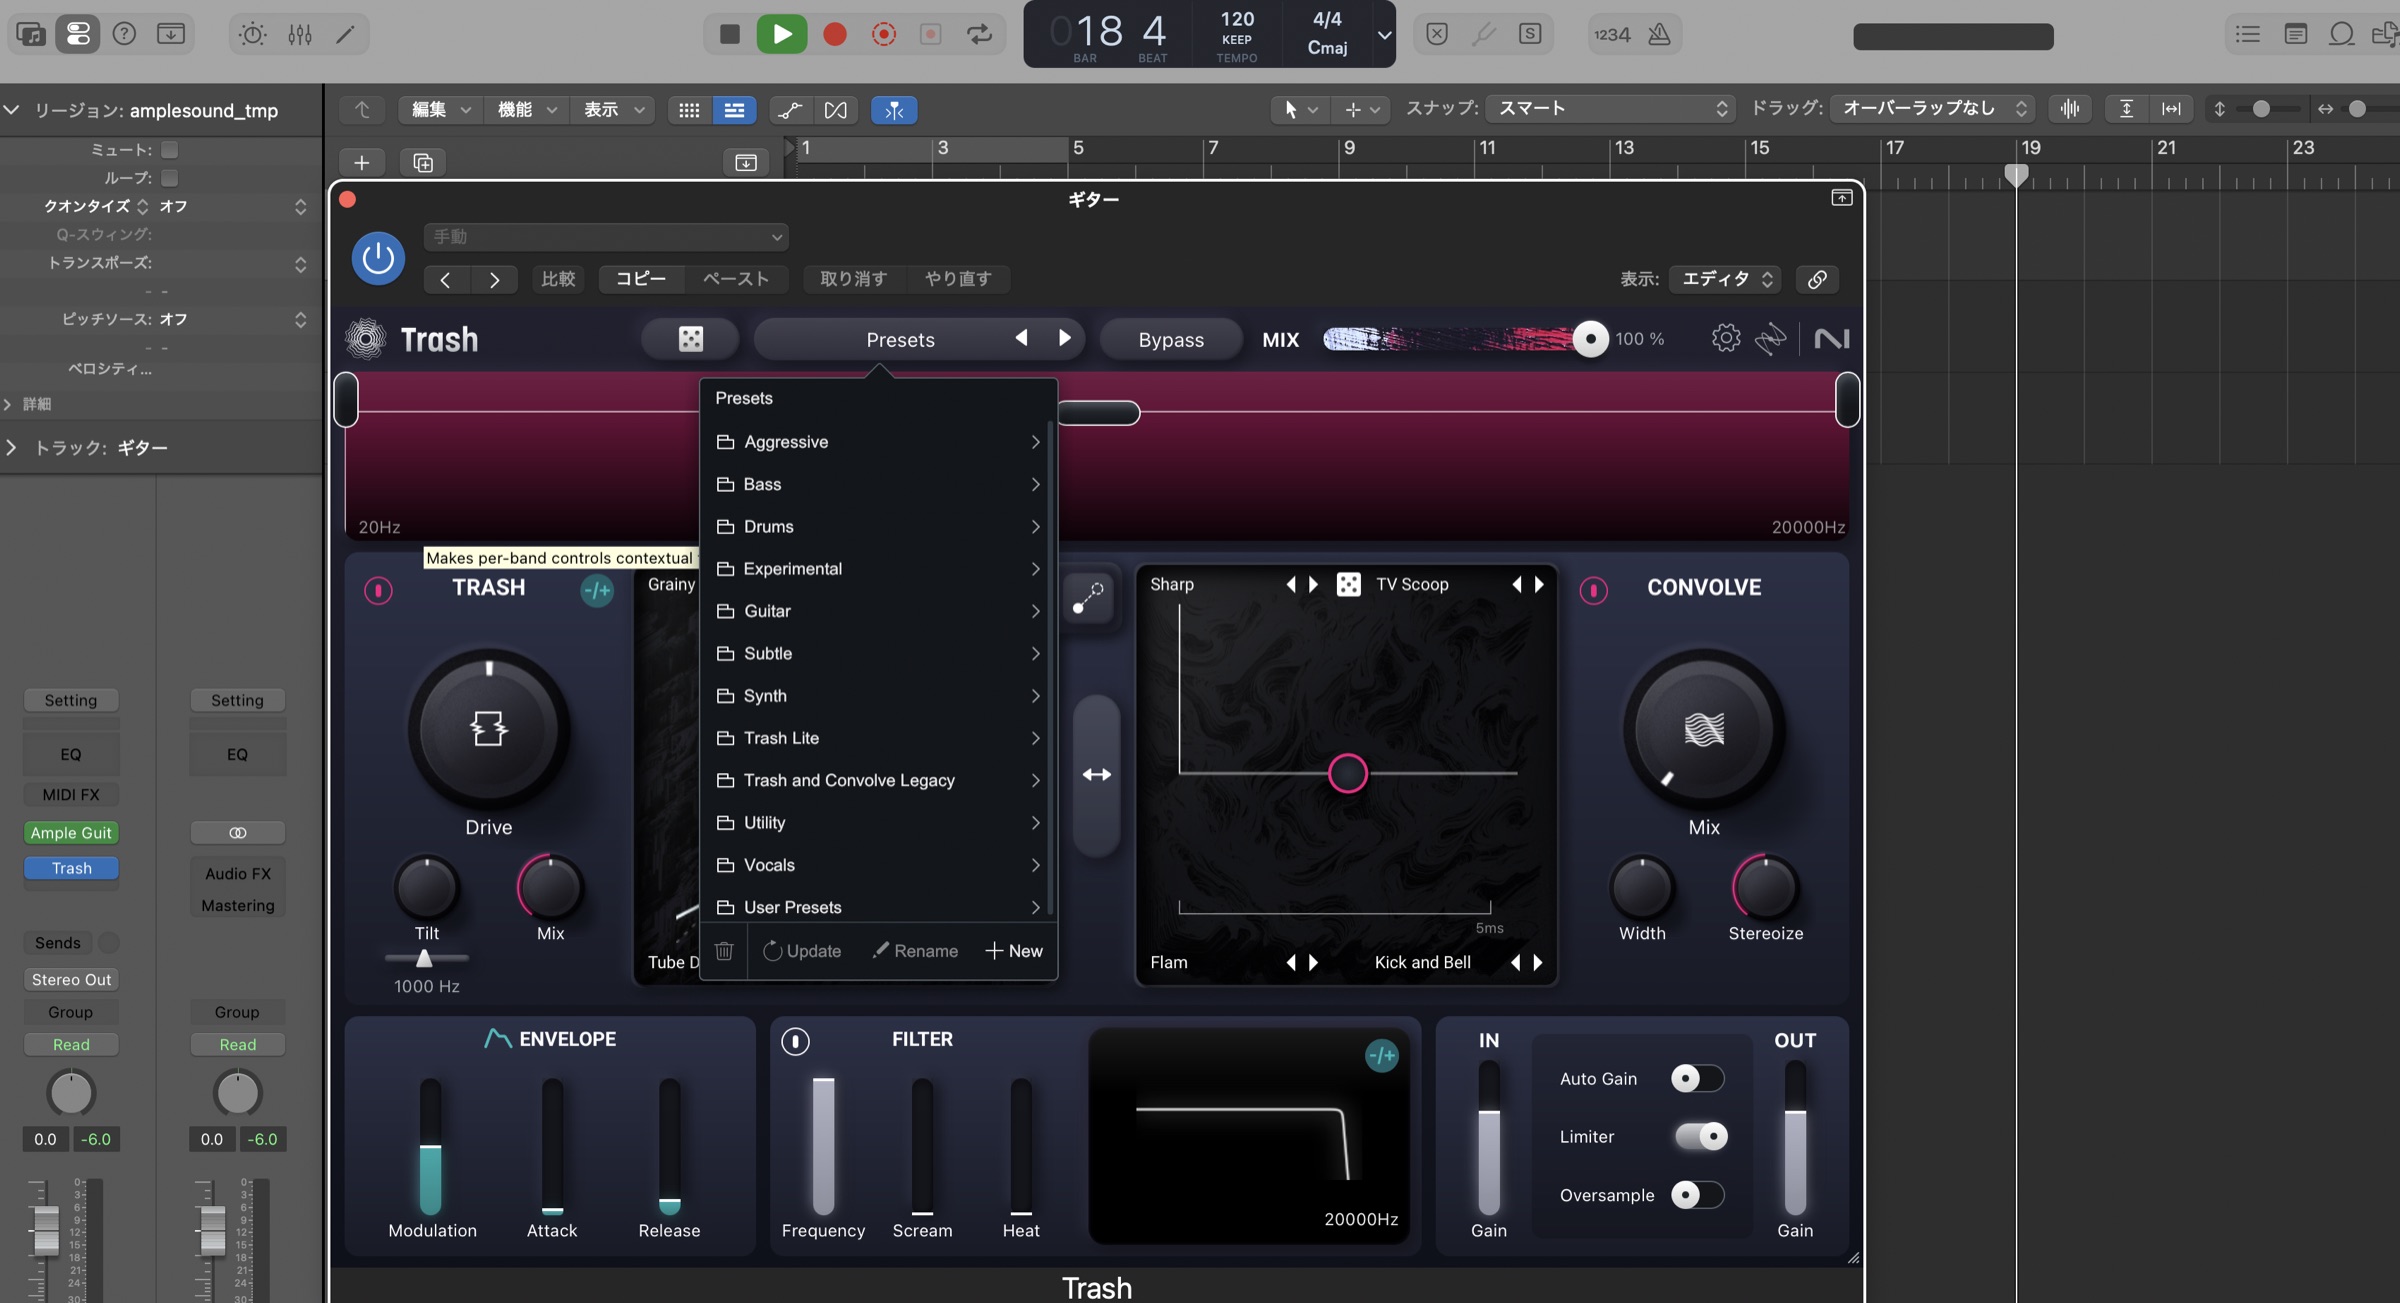The image size is (2400, 1303).
Task: Open the Experimental presets folder
Action: click(x=878, y=569)
